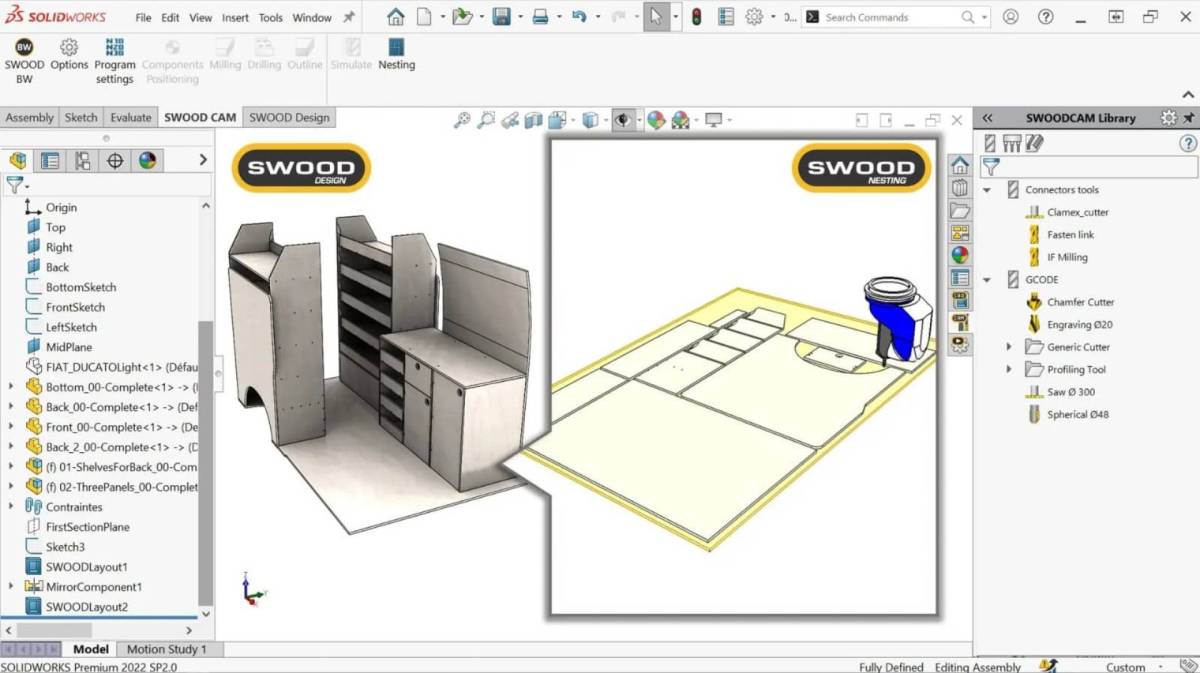Viewport: 1200px width, 673px height.
Task: Click the SWOODCAM Library help icon
Action: pos(1188,143)
